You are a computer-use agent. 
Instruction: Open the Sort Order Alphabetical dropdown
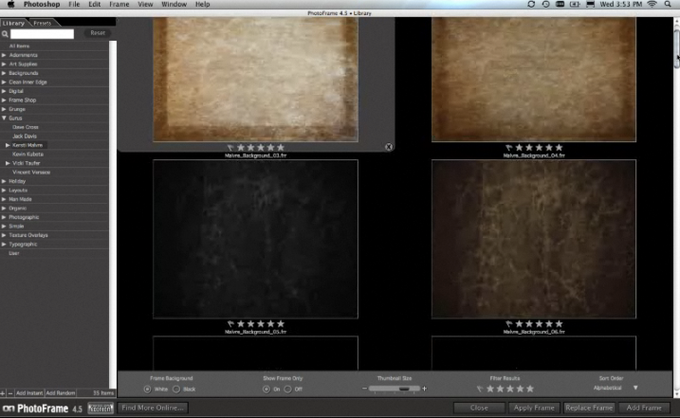[614, 388]
